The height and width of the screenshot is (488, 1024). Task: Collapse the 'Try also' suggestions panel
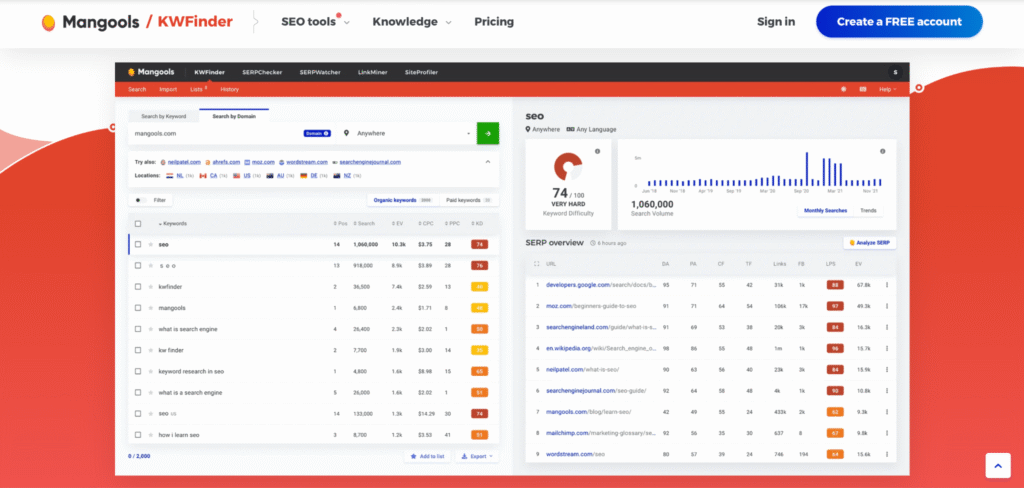click(x=487, y=161)
